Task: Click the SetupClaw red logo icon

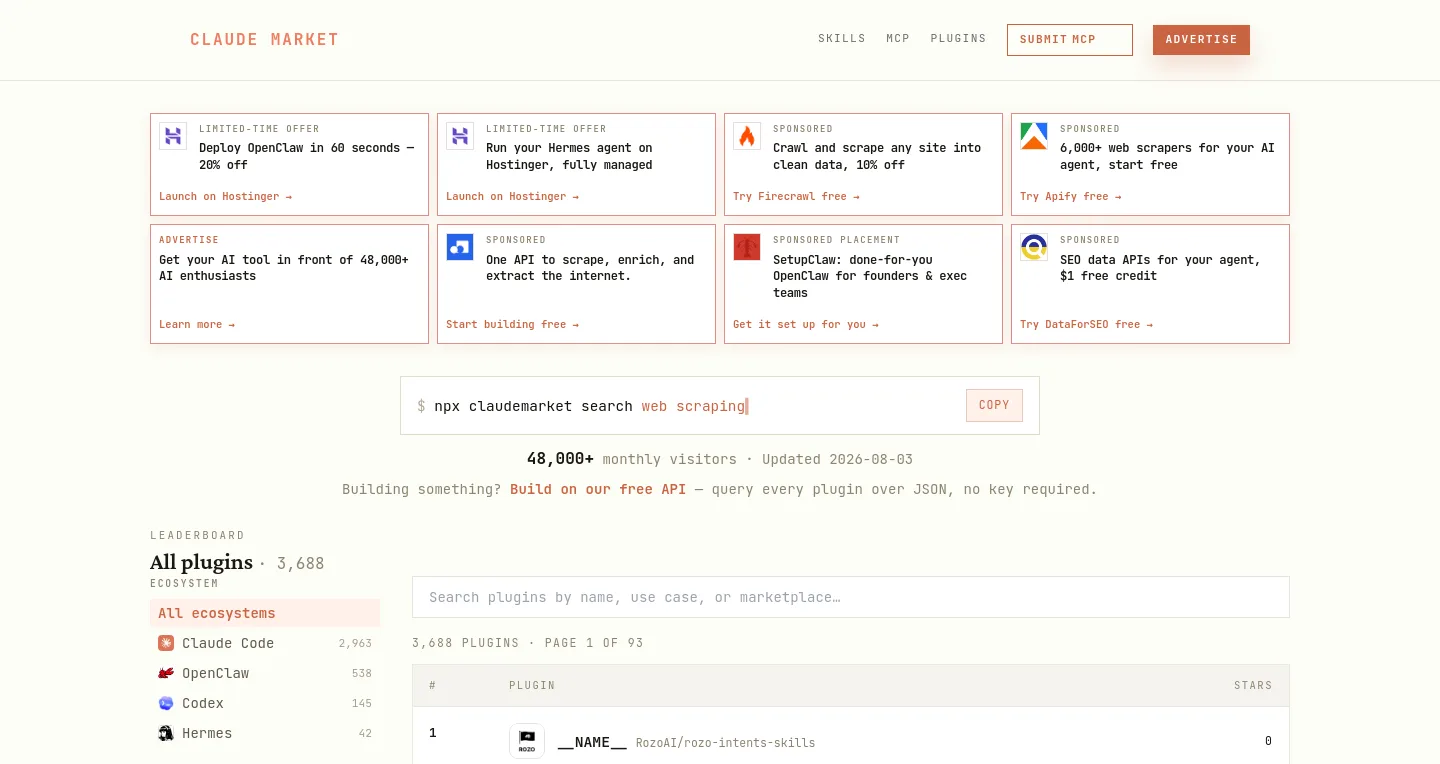Action: pyautogui.click(x=747, y=247)
